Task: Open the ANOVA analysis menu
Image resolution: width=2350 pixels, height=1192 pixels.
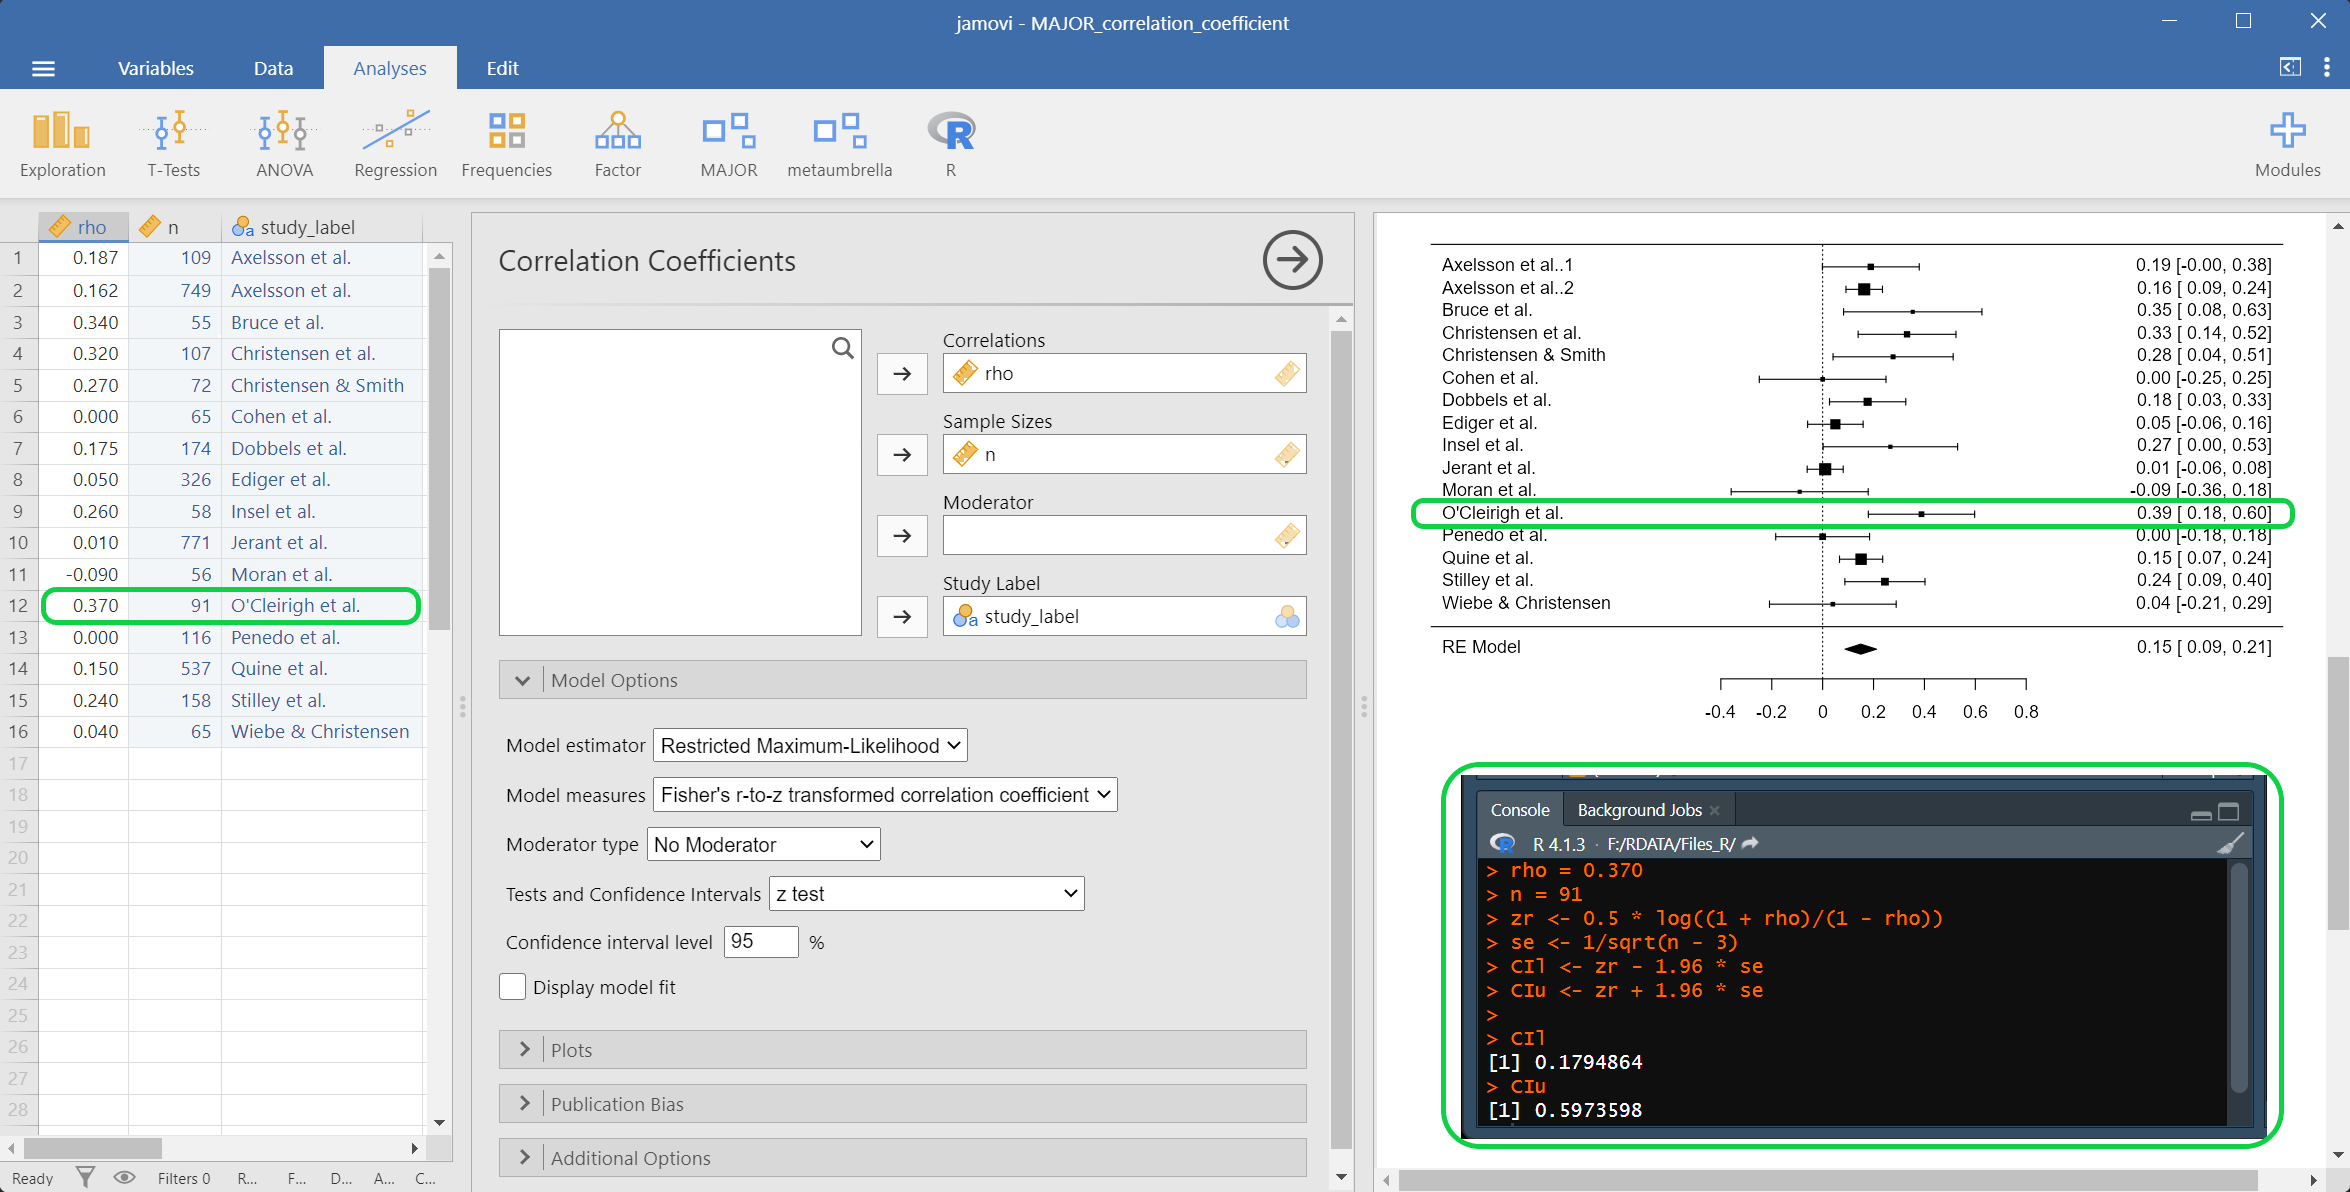Action: 284,144
